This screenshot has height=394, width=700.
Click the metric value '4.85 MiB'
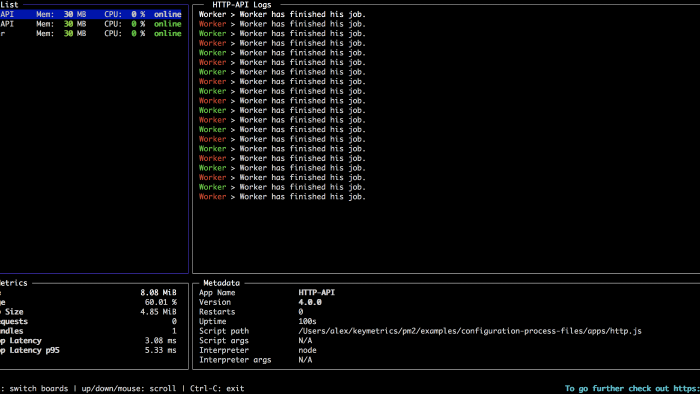158,312
